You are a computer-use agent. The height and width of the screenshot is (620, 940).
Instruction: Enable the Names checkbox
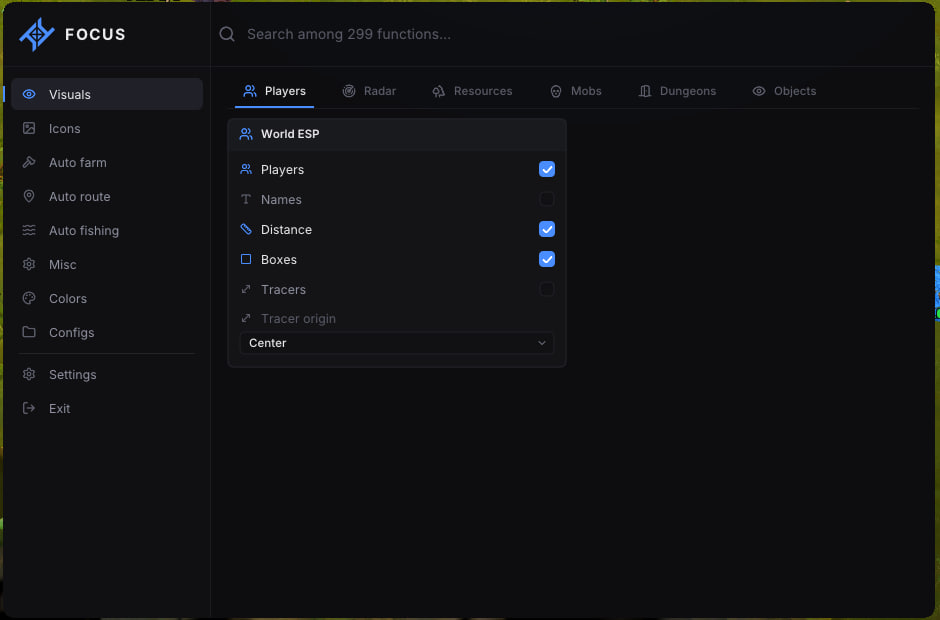coord(547,199)
